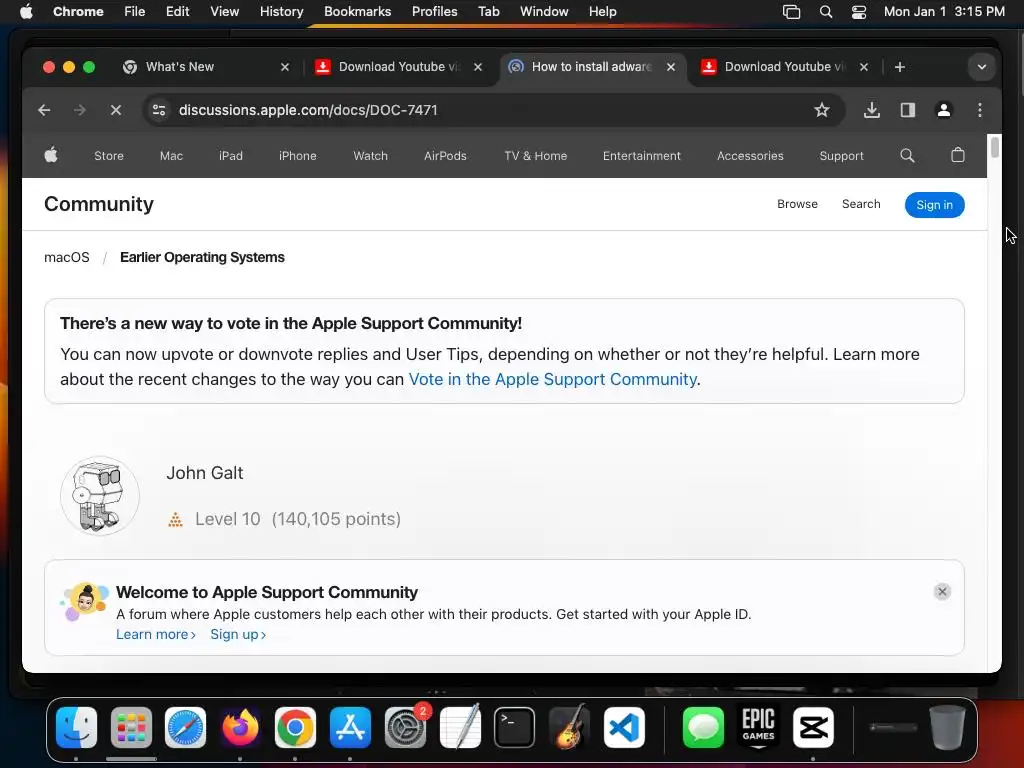Click the Sign up link
The width and height of the screenshot is (1024, 768).
(x=238, y=635)
